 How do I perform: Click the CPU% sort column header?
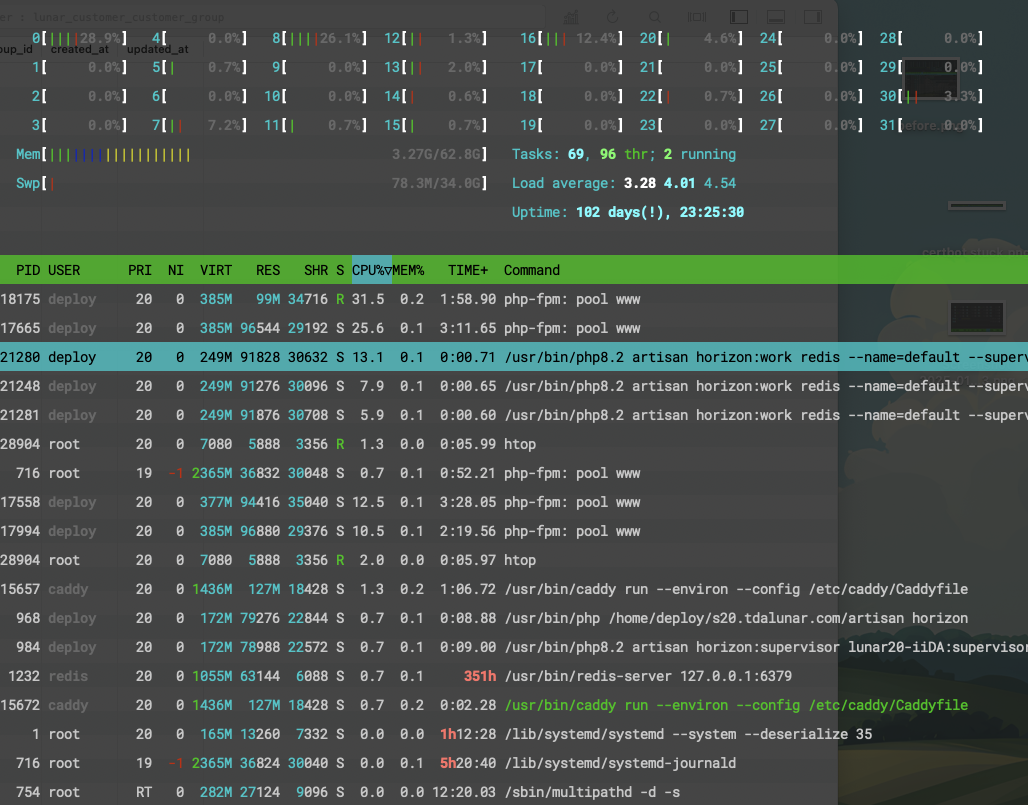point(370,270)
